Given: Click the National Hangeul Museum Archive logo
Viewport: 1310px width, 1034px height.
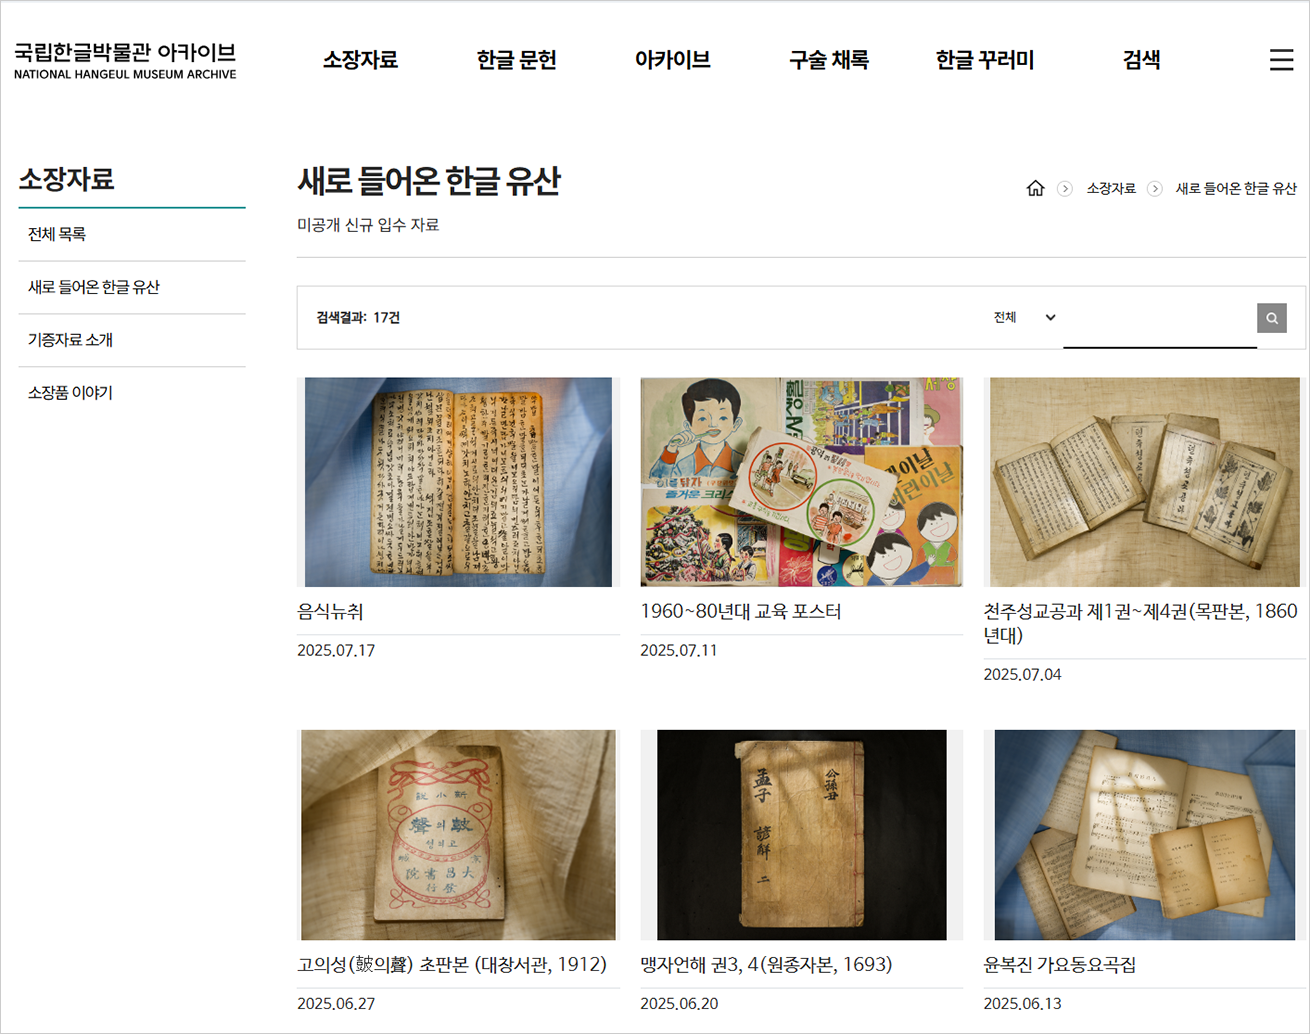Looking at the screenshot, I should point(125,60).
